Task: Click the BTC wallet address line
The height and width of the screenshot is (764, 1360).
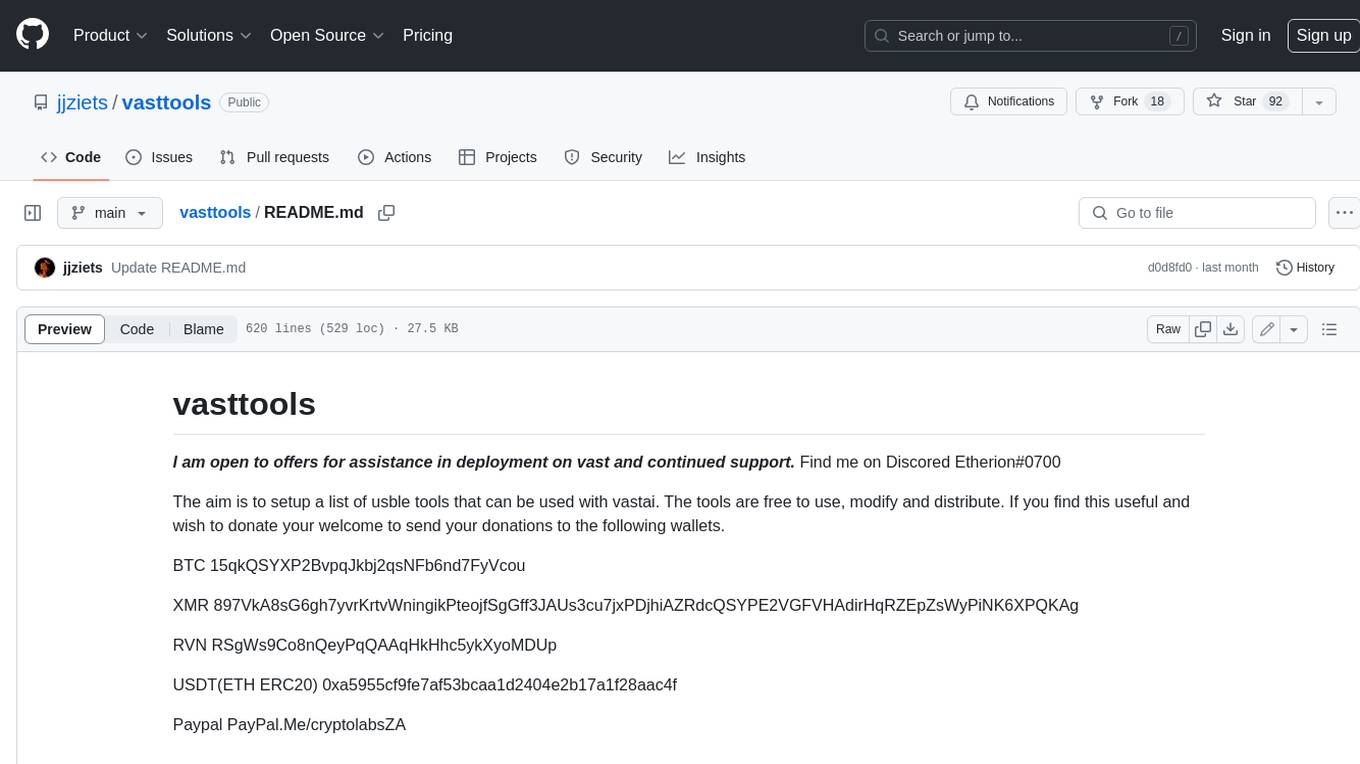Action: point(349,565)
